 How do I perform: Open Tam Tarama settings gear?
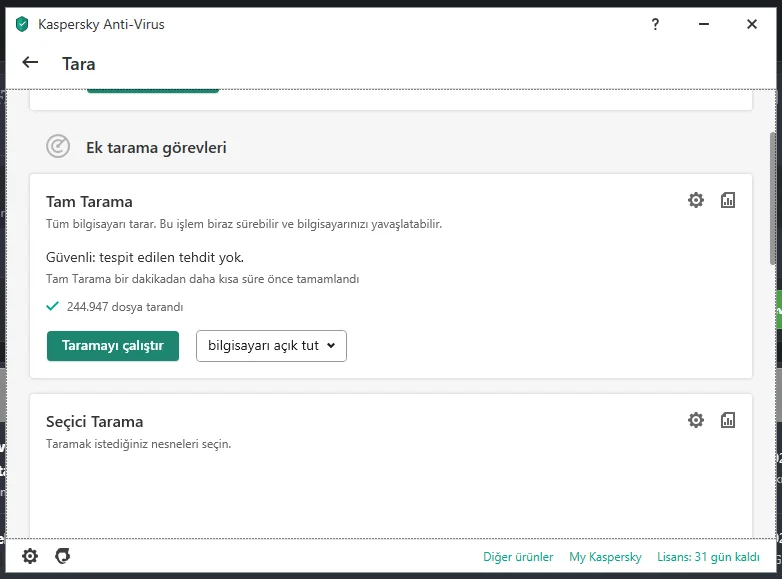point(696,200)
